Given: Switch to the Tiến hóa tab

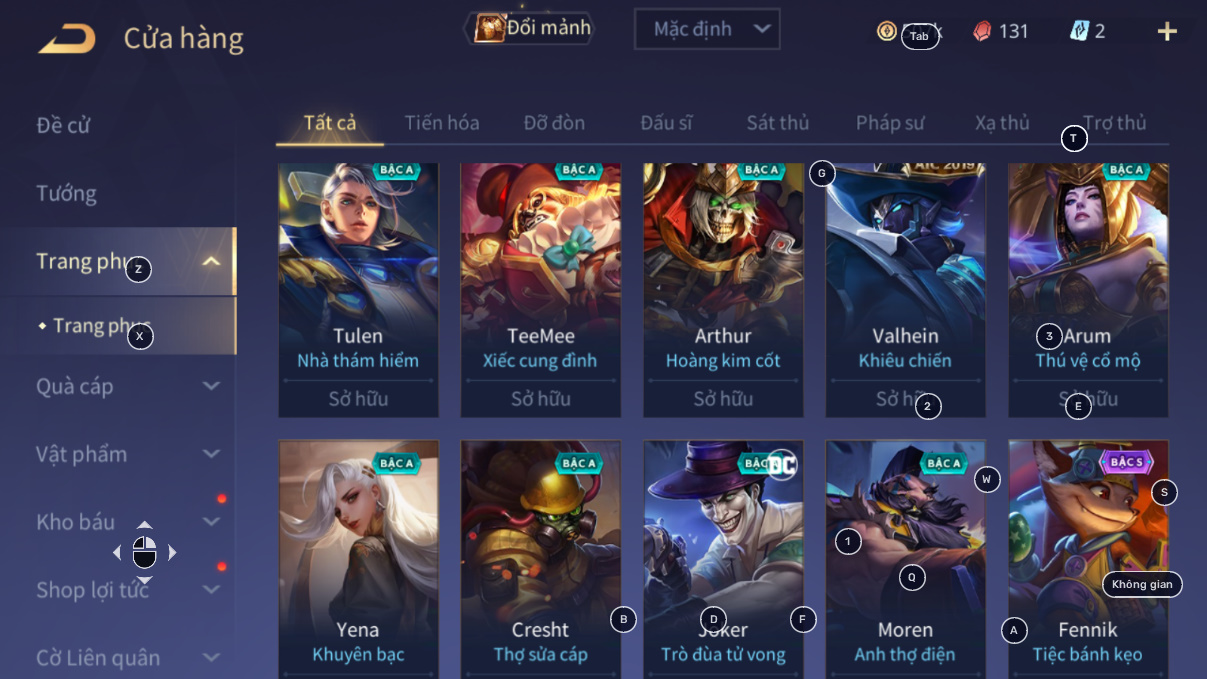Looking at the screenshot, I should click(442, 123).
